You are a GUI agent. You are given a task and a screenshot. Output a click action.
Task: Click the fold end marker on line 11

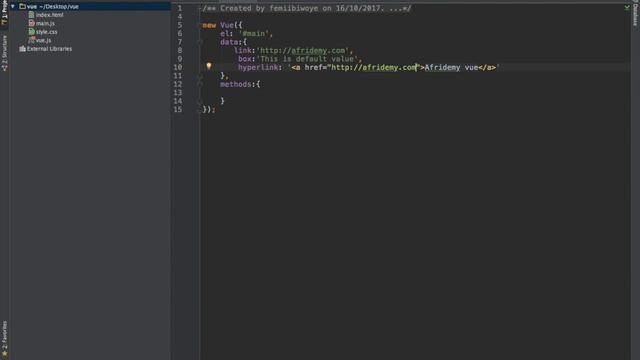coord(200,76)
